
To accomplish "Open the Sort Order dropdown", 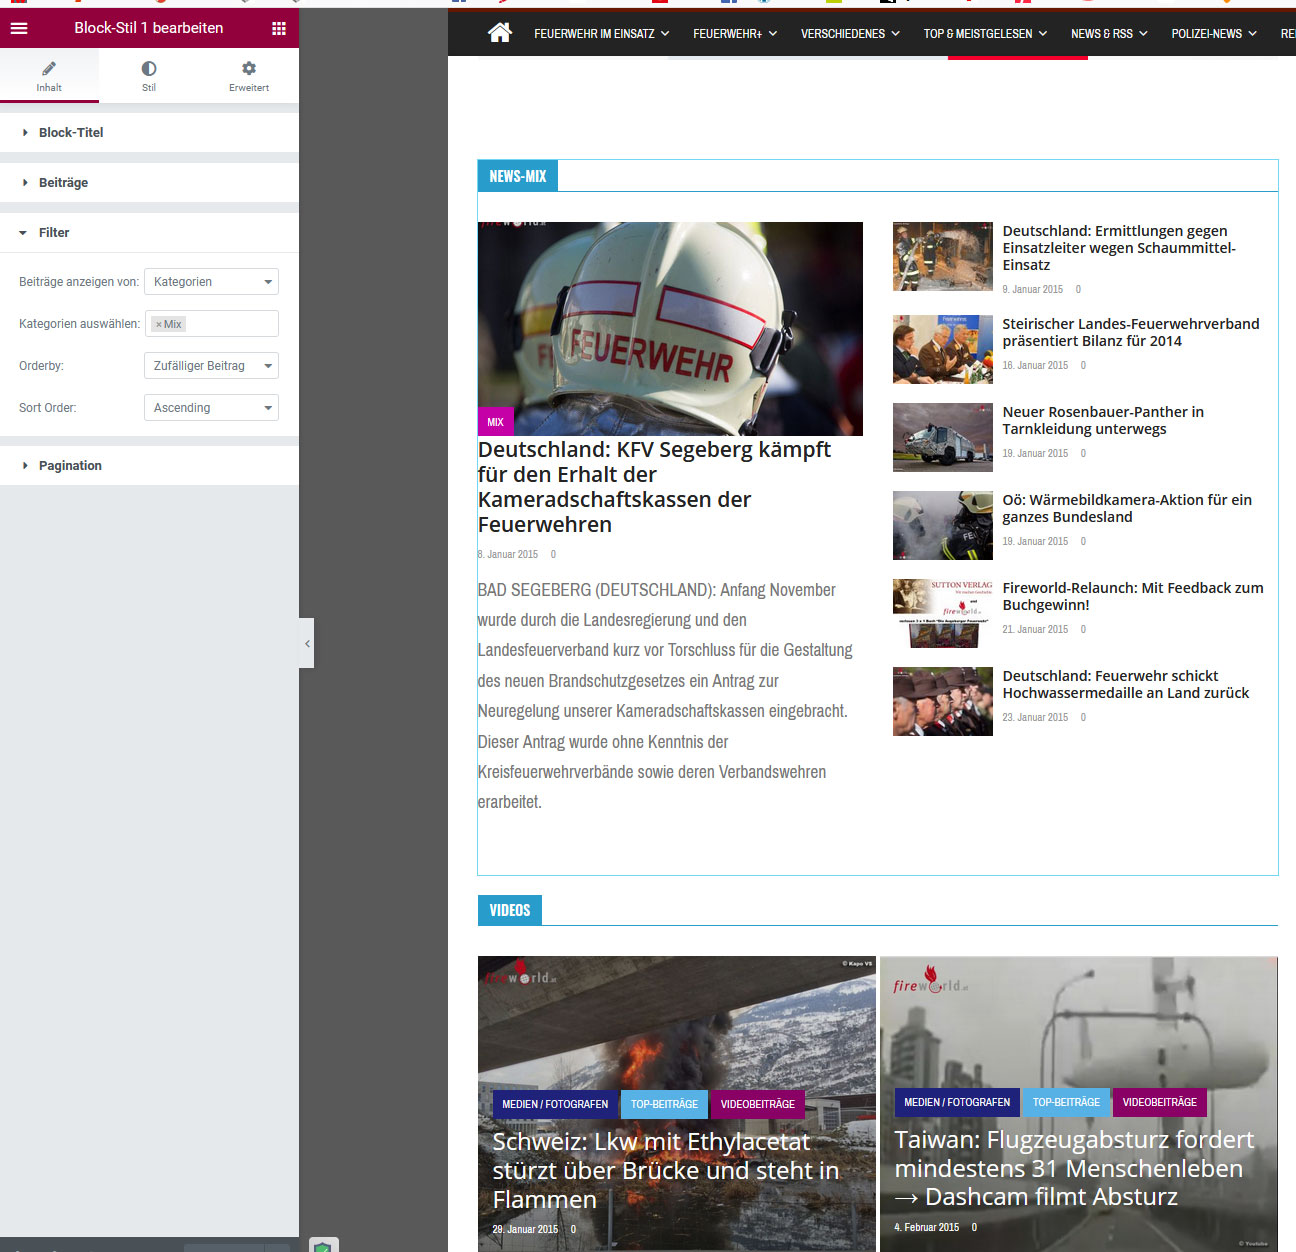I will click(211, 408).
